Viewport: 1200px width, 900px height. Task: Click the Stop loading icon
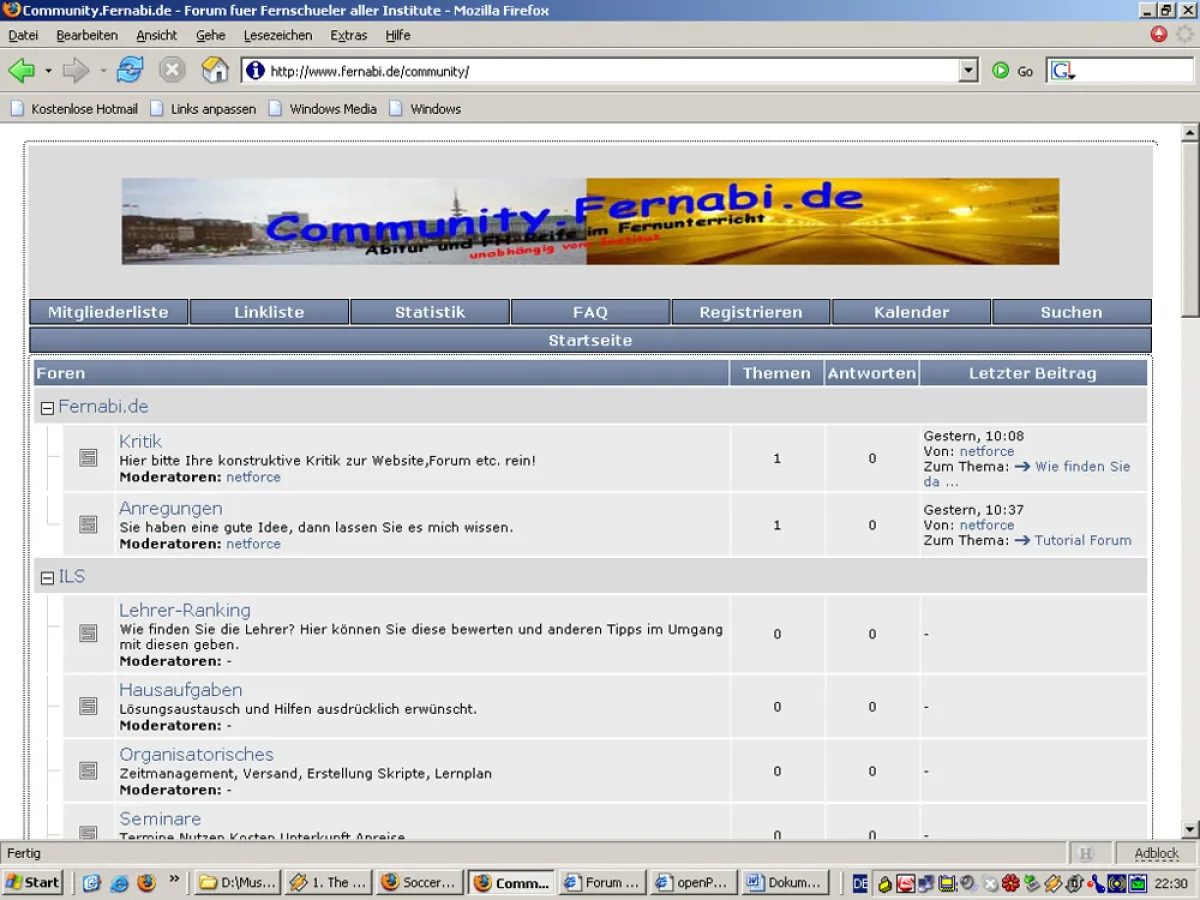pos(171,71)
